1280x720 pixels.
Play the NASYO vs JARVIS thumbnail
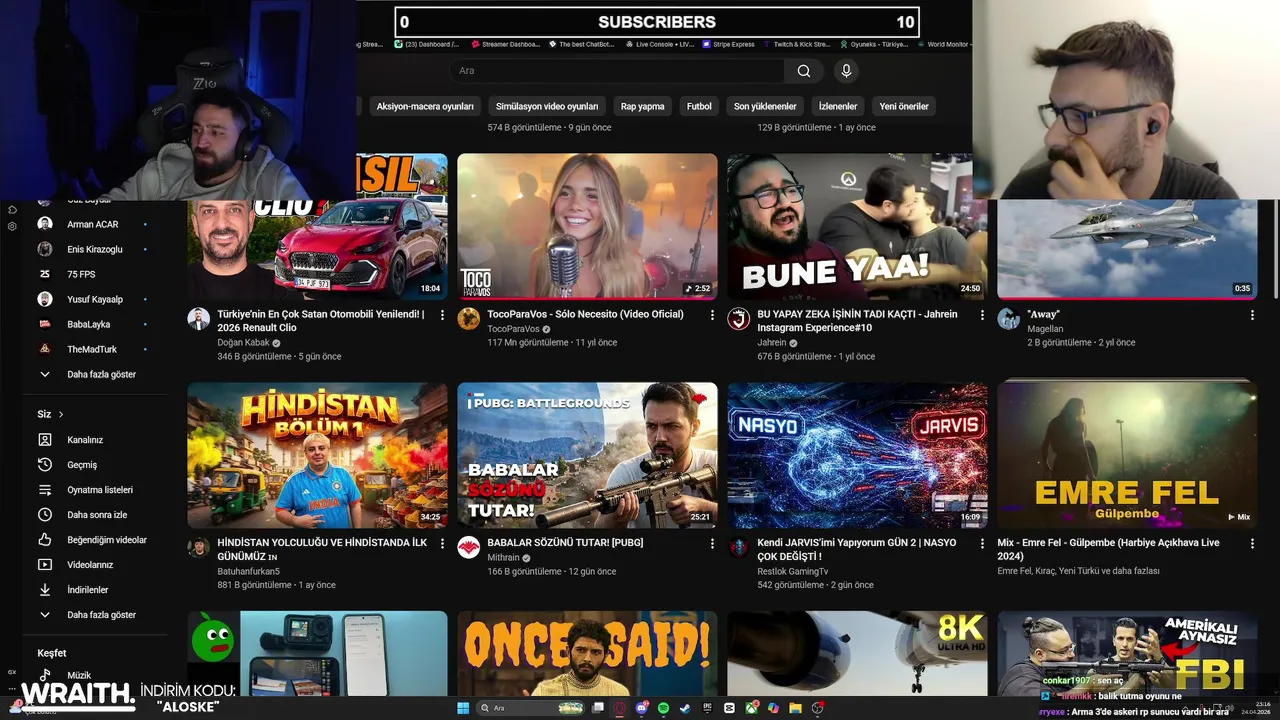click(x=857, y=455)
